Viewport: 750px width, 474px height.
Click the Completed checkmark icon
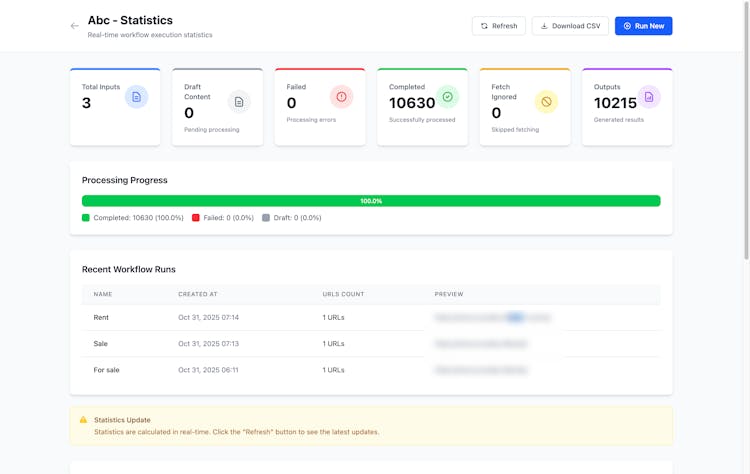[x=447, y=97]
